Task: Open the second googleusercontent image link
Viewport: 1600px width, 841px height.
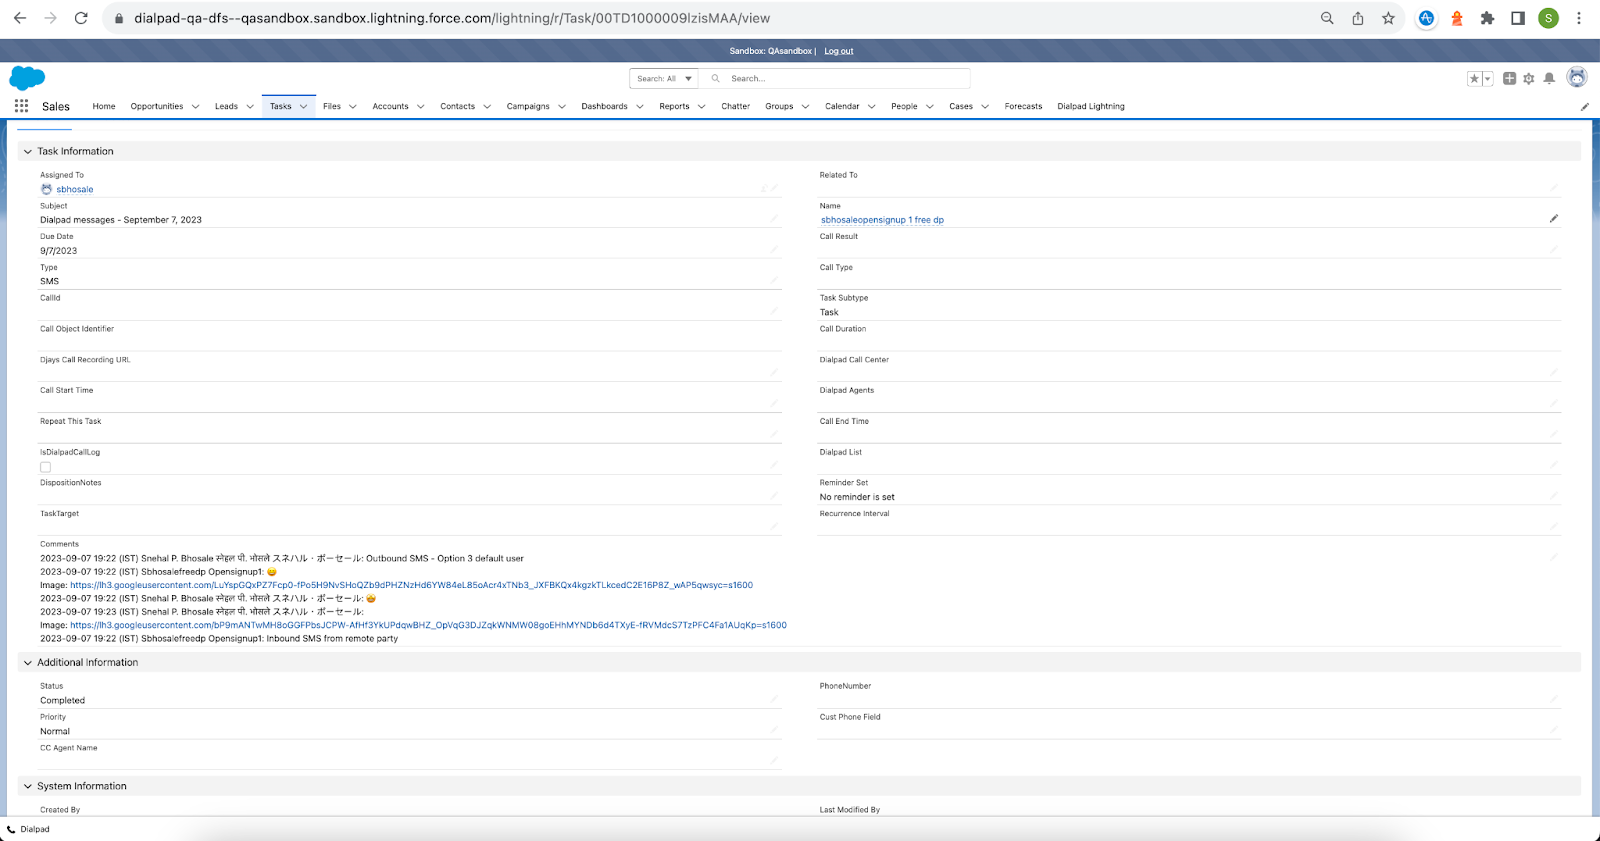Action: point(428,625)
